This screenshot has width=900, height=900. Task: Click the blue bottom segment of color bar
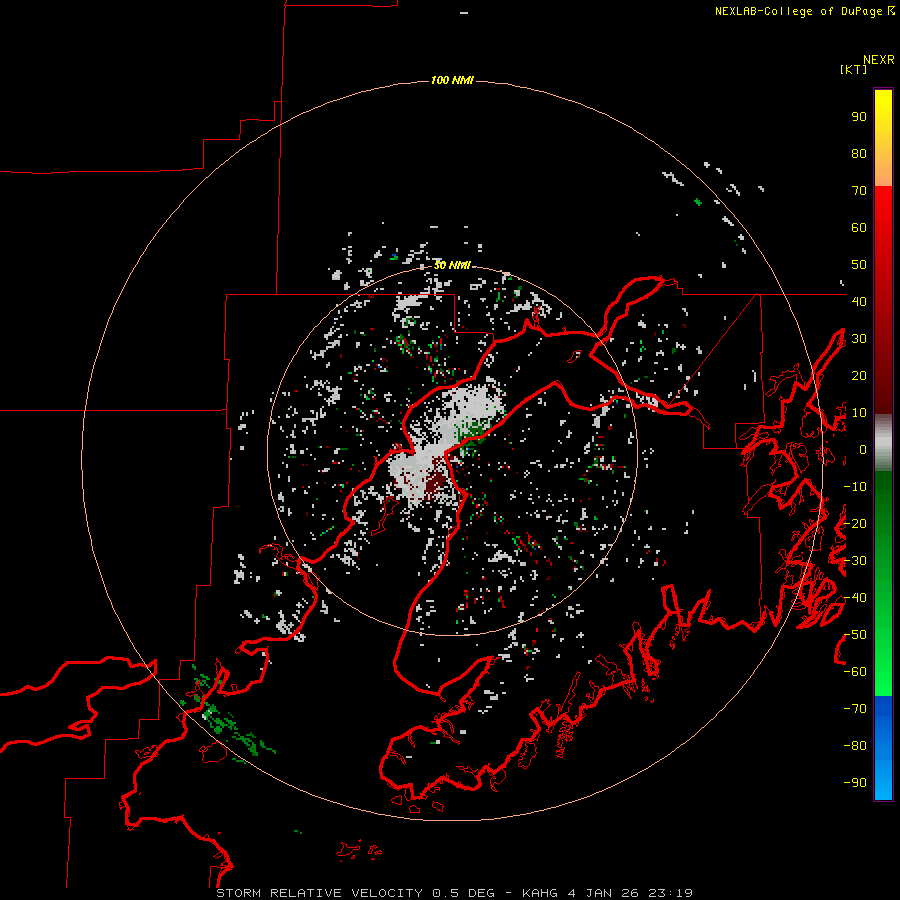883,748
